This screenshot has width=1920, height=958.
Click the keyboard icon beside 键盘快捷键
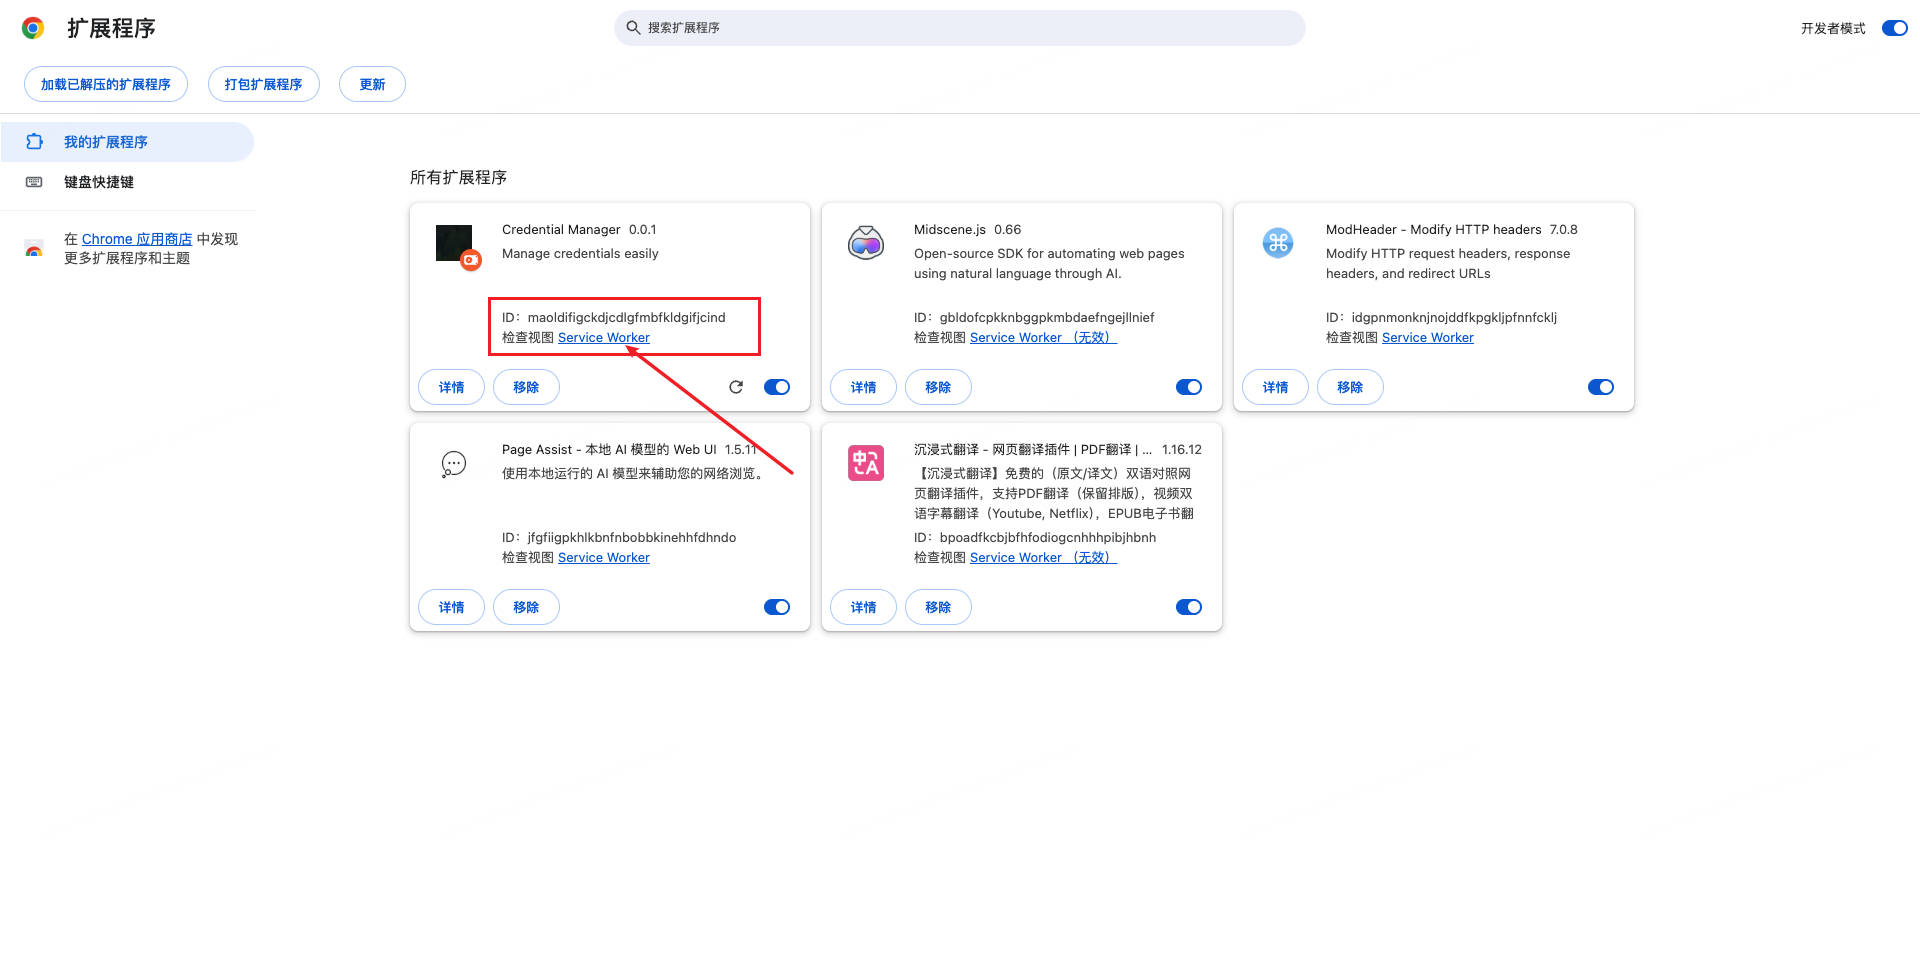coord(34,182)
